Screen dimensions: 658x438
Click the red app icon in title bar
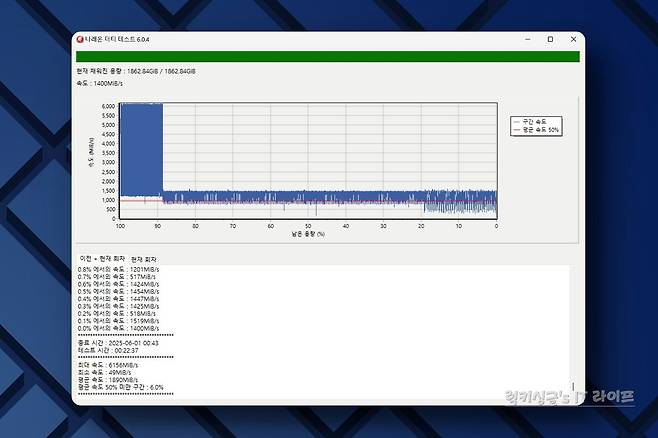[80, 40]
